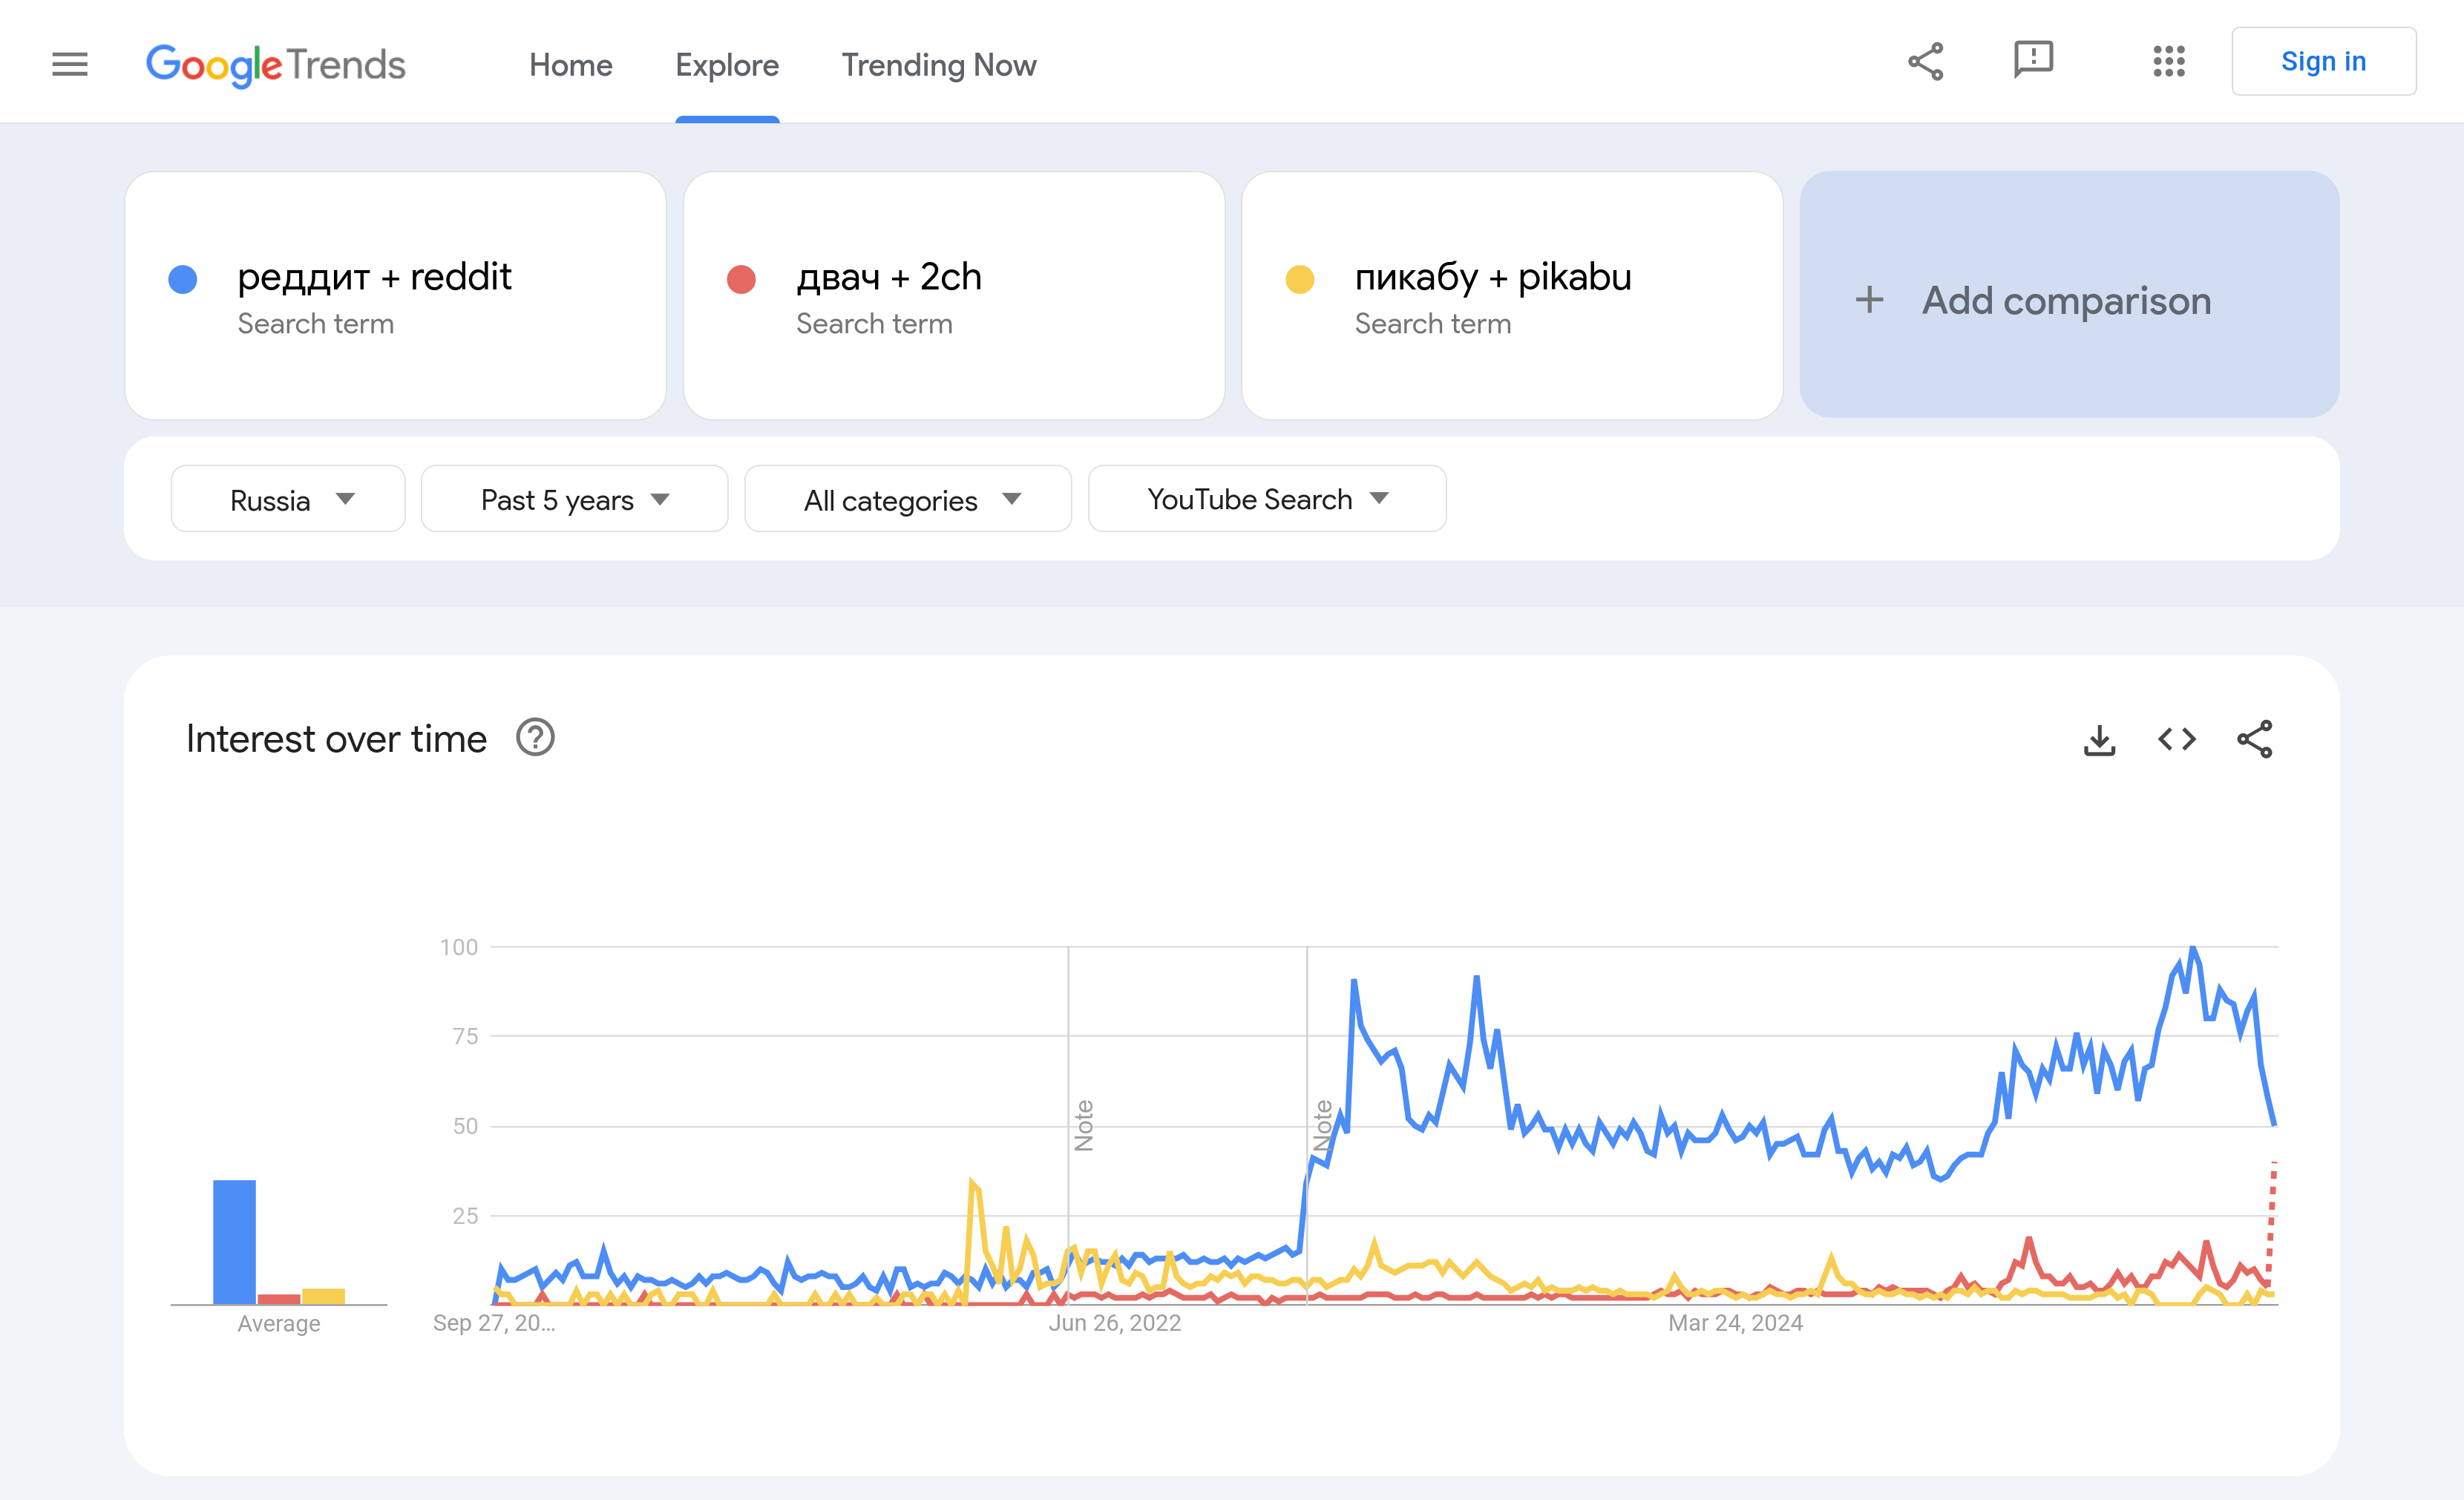Screen dimensions: 2464x1500
Task: Show help for Interest over time
Action: pos(535,738)
